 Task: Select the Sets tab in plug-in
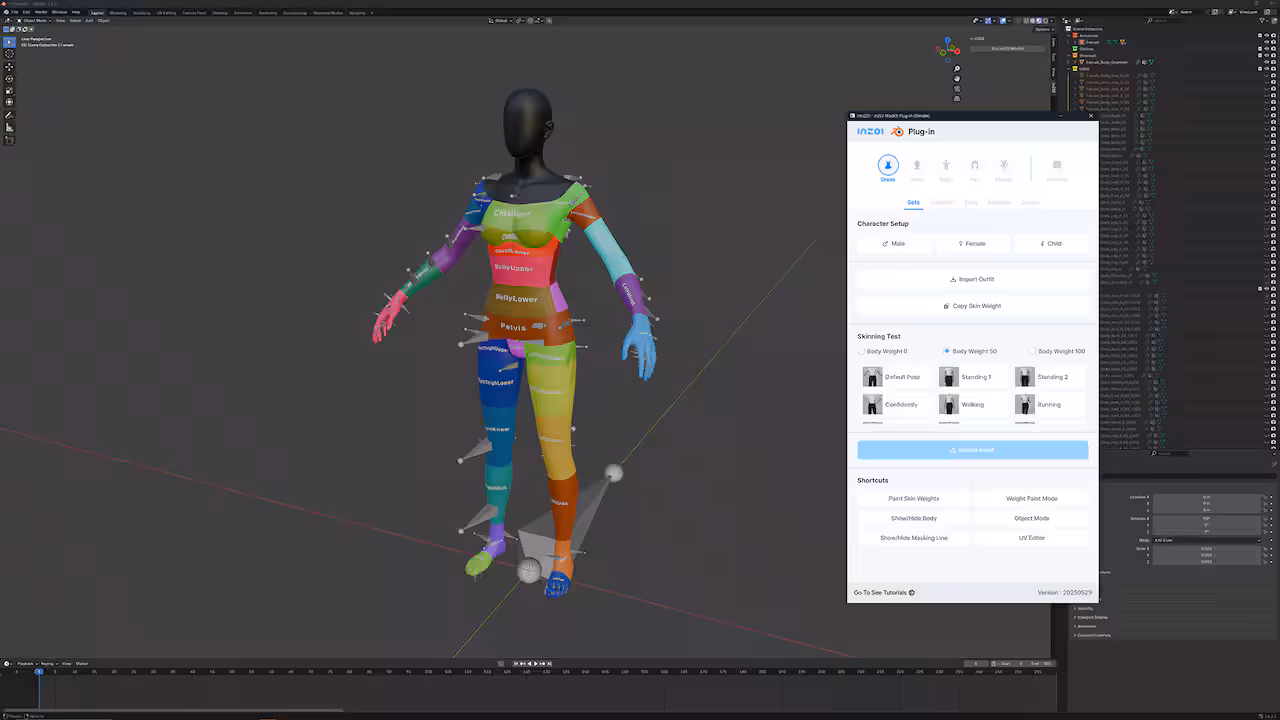coord(913,202)
